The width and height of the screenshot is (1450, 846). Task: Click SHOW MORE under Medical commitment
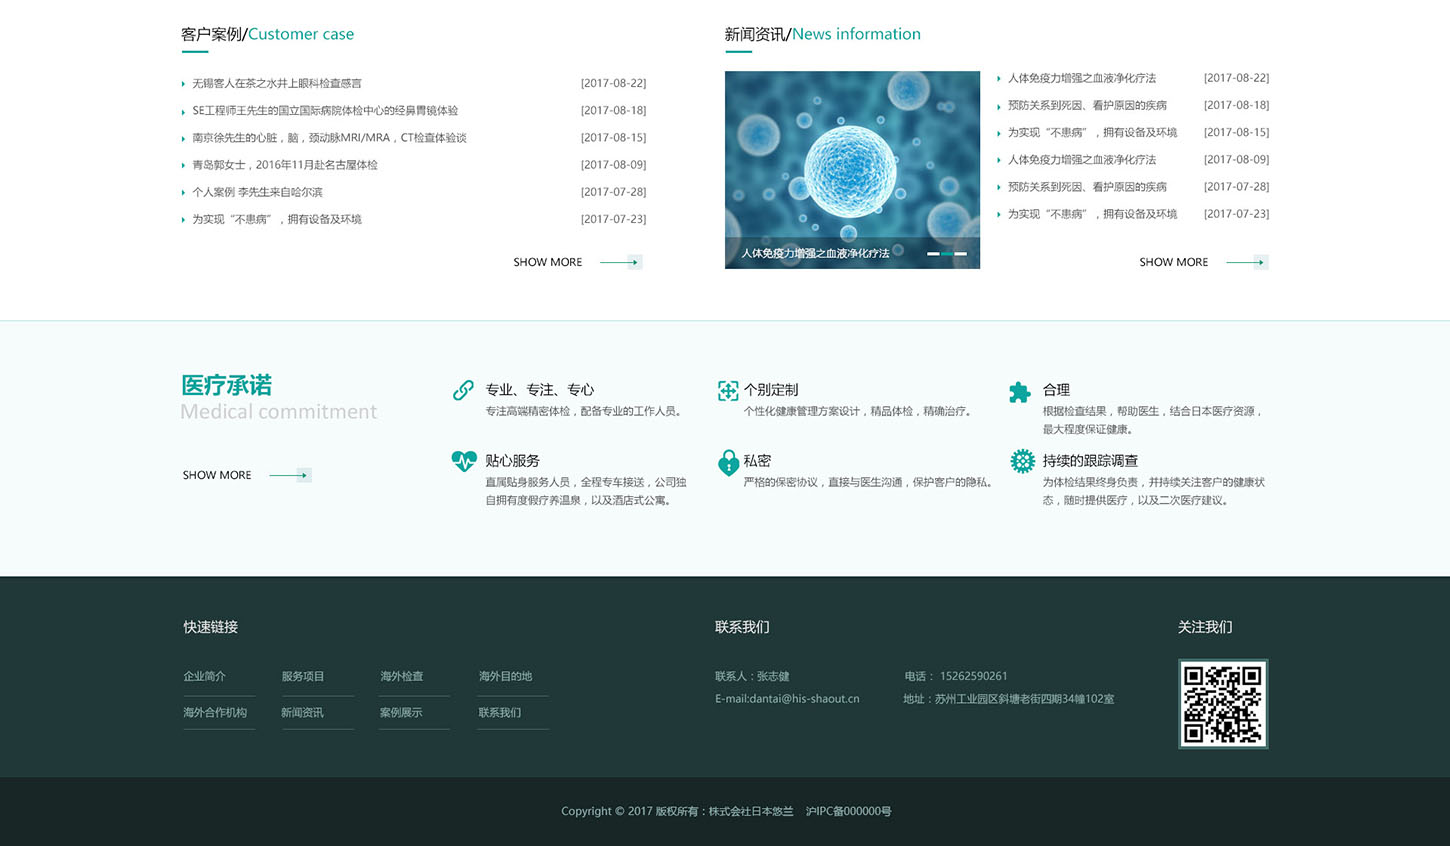coord(217,475)
